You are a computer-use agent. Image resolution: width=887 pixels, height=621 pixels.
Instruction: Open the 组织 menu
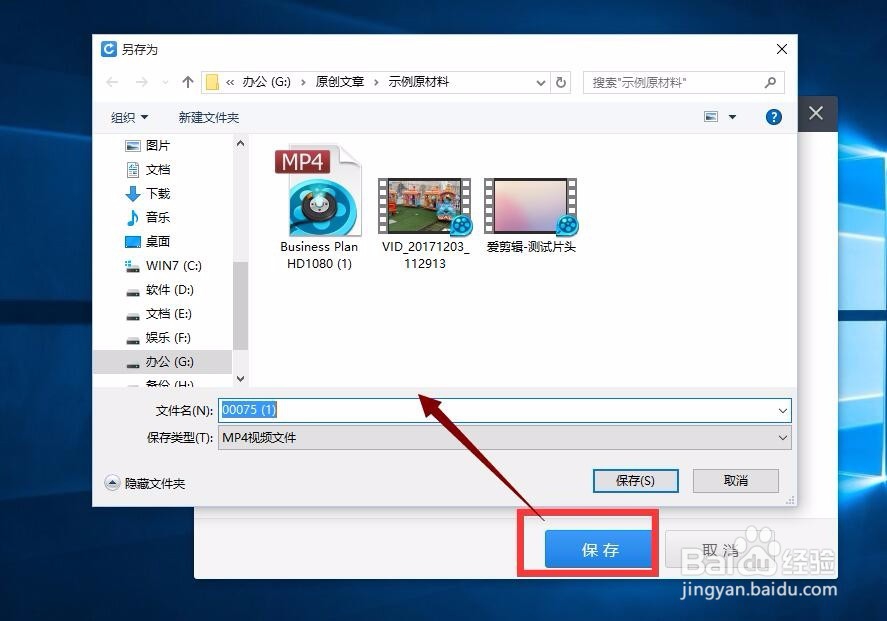129,118
